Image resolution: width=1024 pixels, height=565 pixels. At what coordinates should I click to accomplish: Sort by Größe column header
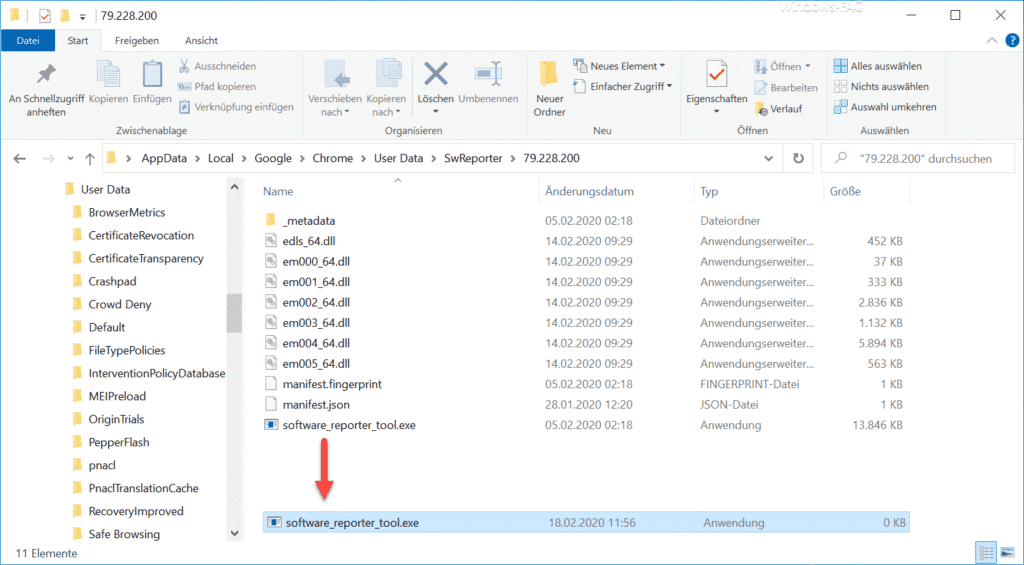(x=845, y=191)
